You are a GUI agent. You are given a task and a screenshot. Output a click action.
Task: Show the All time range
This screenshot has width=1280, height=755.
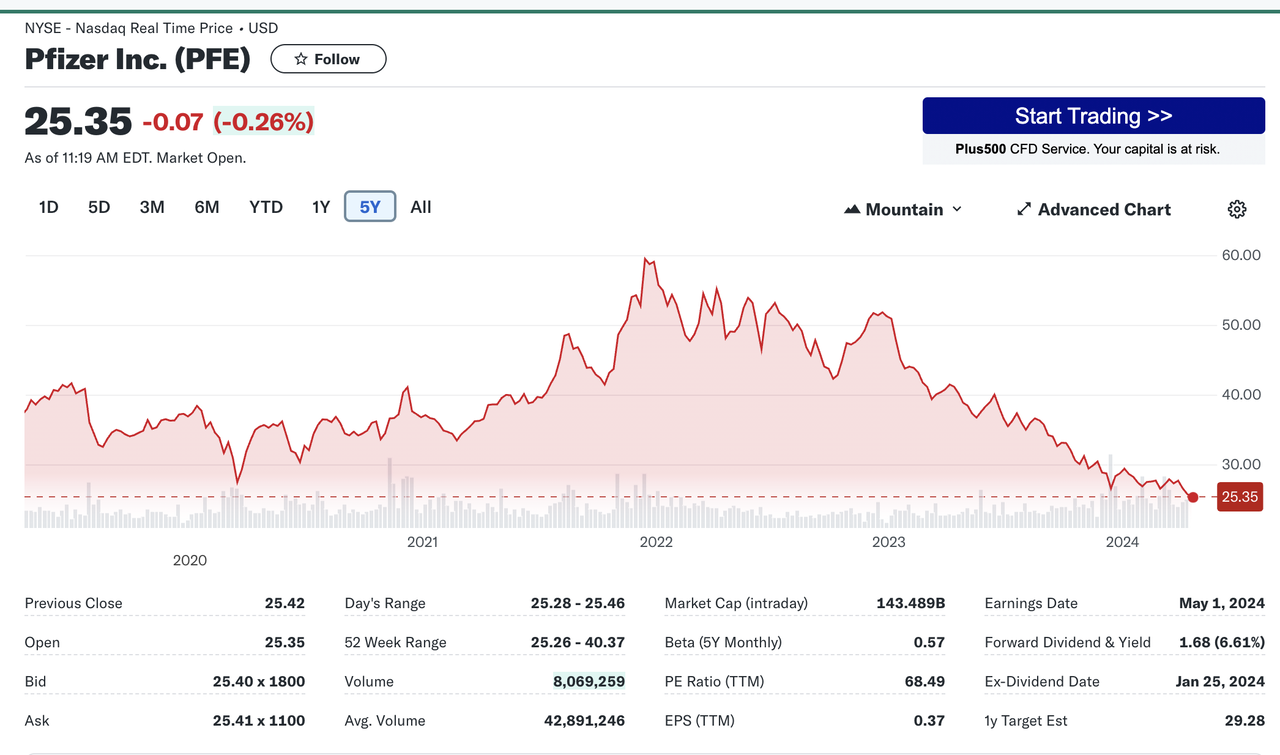pyautogui.click(x=421, y=207)
